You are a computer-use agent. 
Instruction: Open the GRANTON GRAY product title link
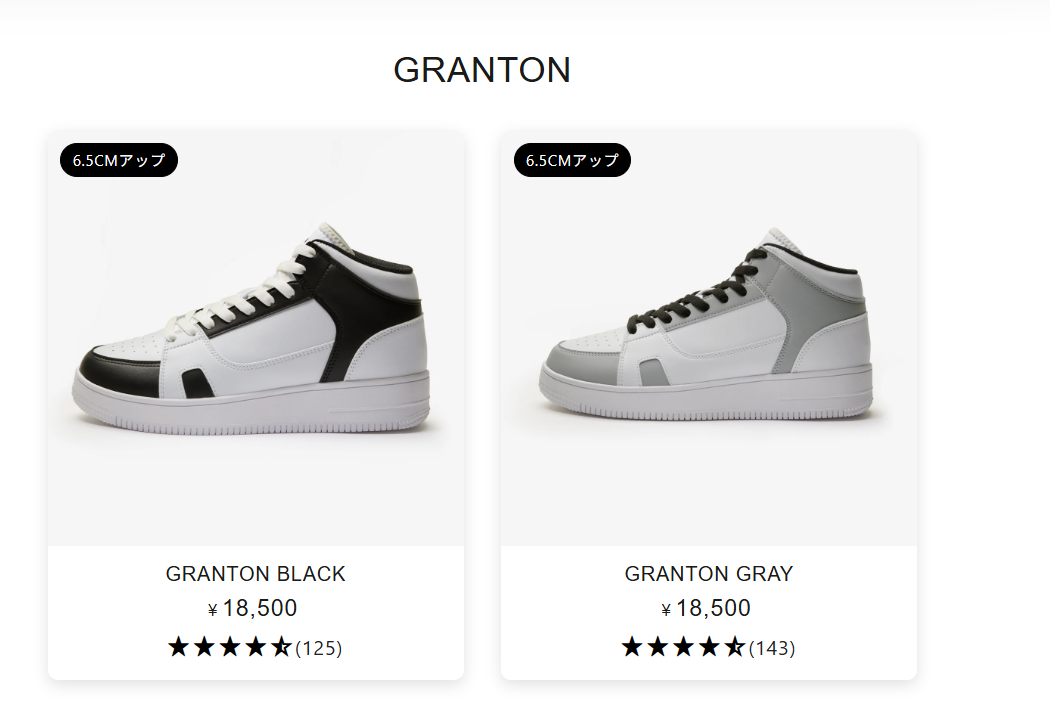(x=708, y=574)
